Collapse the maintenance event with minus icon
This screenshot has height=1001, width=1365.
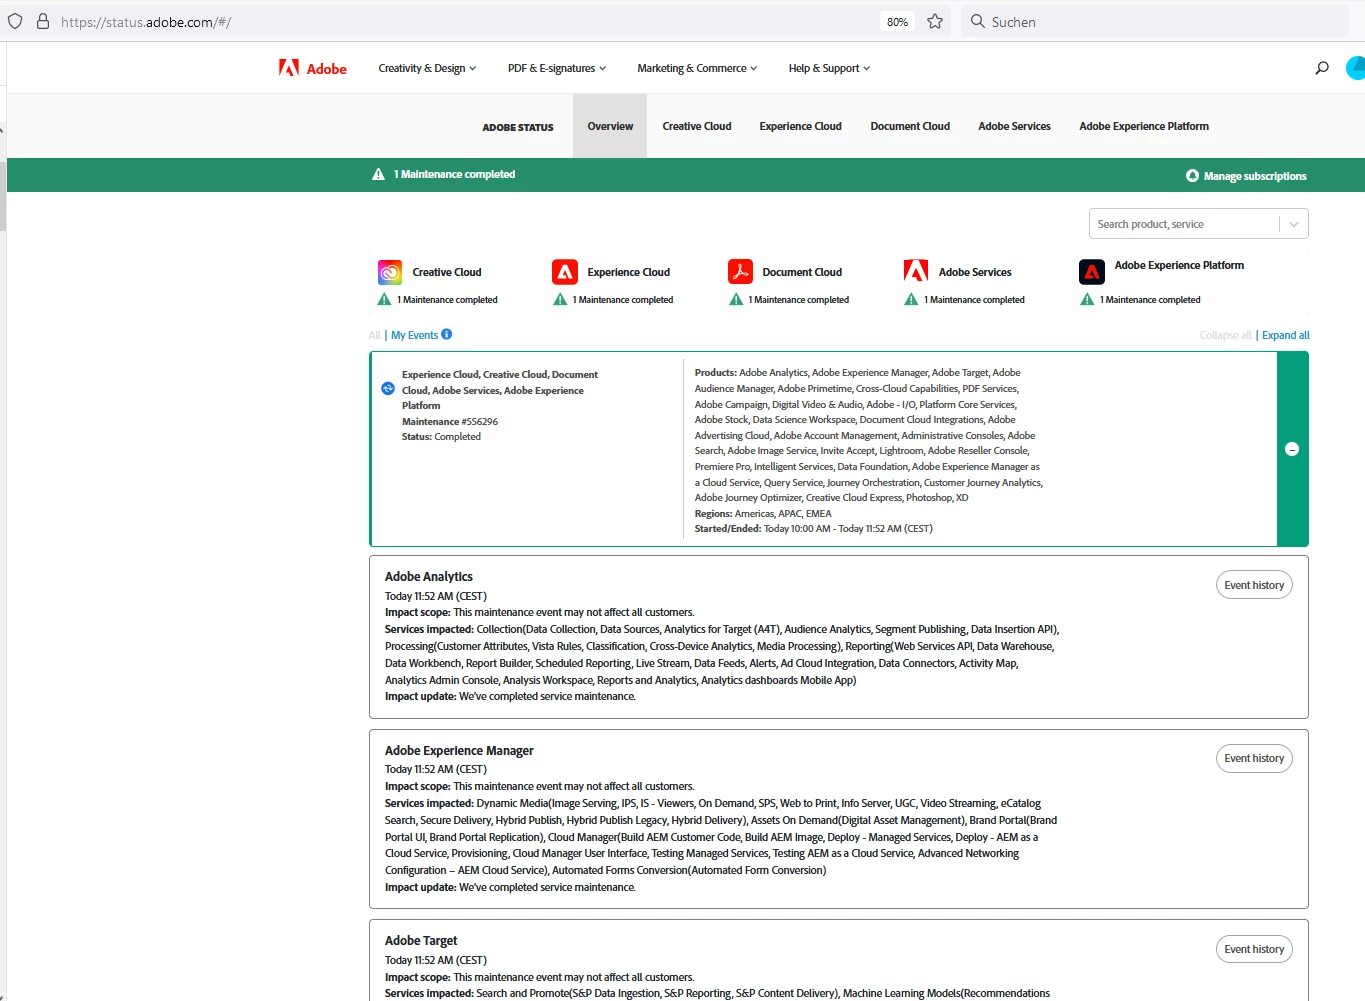pos(1292,449)
